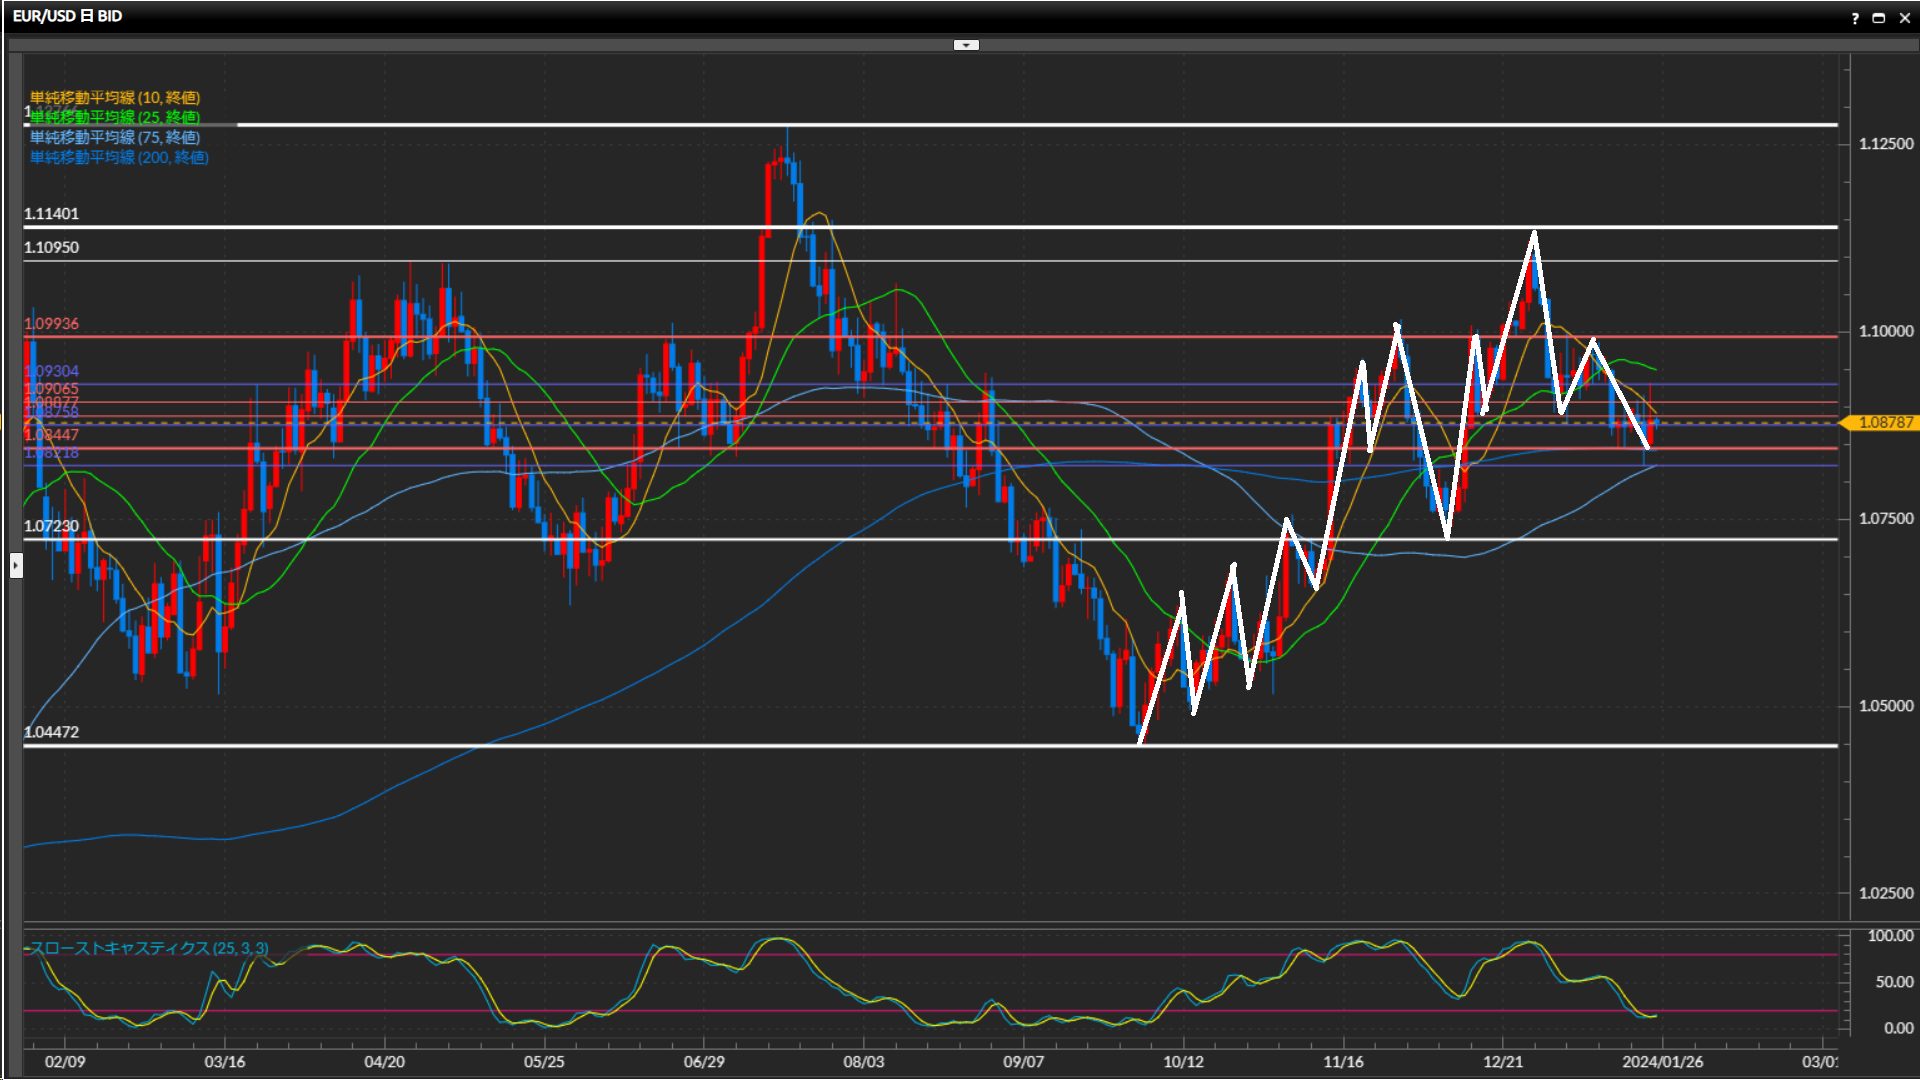Click the help question mark icon
This screenshot has width=1920, height=1080.
click(x=1855, y=18)
